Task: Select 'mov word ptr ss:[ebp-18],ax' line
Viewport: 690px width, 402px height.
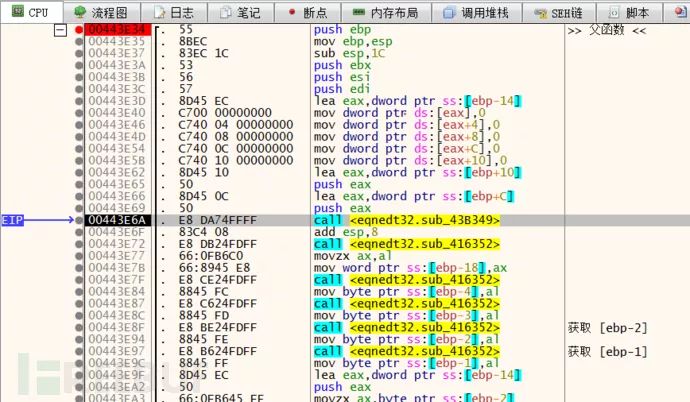Action: pyautogui.click(x=410, y=267)
